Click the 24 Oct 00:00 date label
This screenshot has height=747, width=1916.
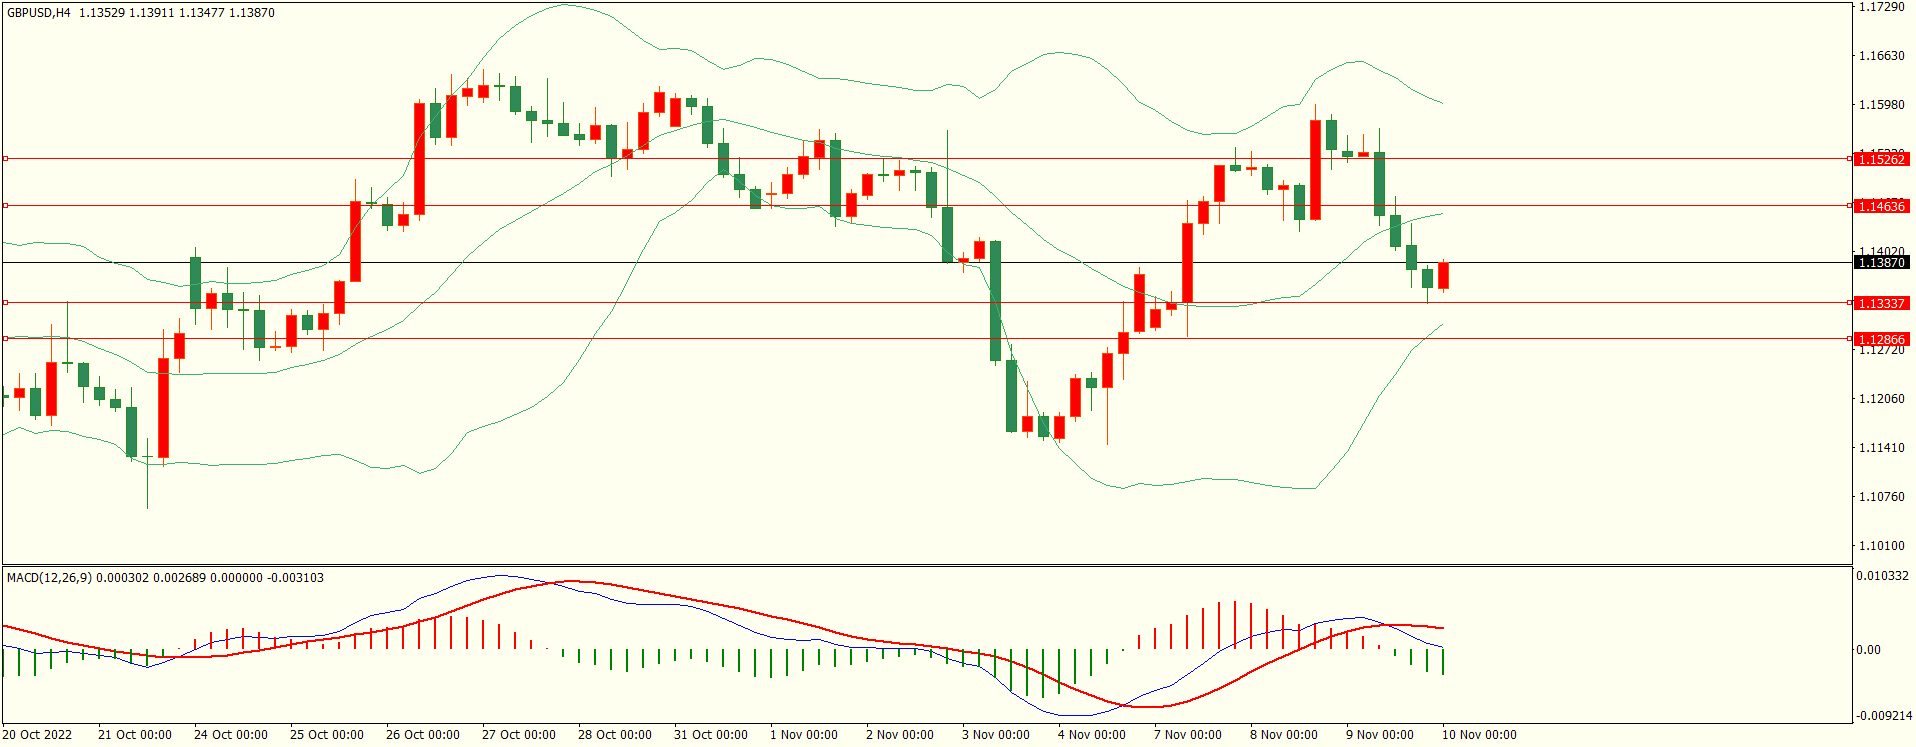click(x=231, y=735)
